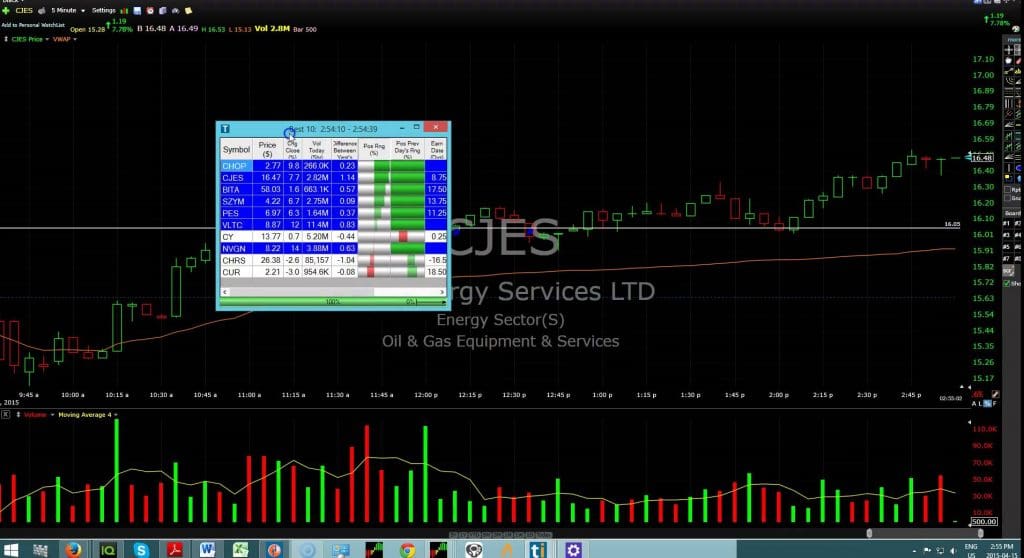Open Google Chrome from the taskbar

[408, 550]
